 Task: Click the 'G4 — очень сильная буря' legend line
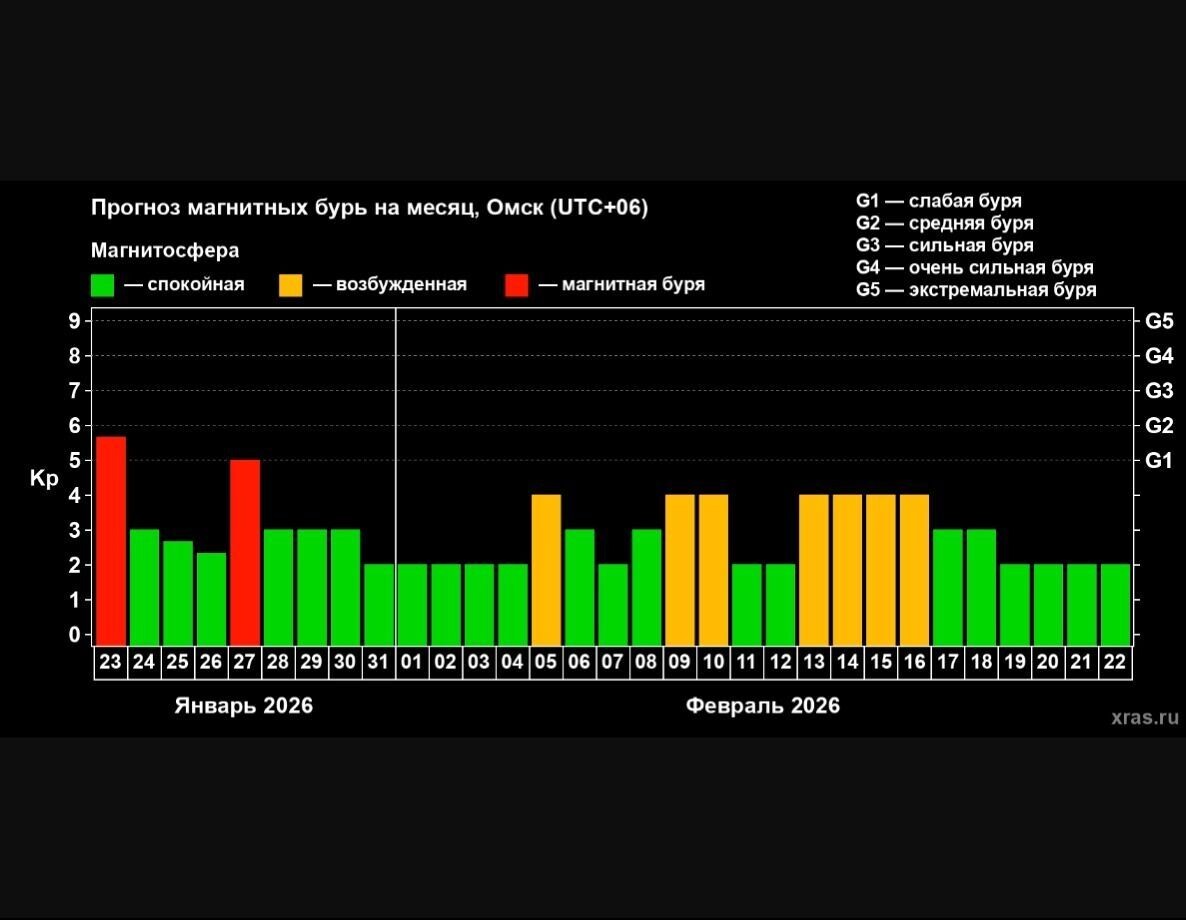(975, 267)
